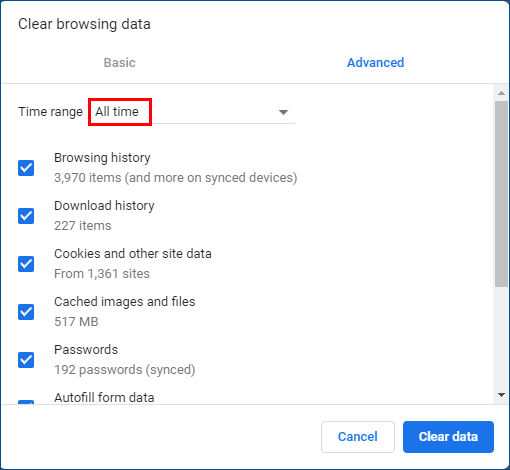510x470 pixels.
Task: Toggle Cookies and other site data checkbox
Action: (x=26, y=264)
